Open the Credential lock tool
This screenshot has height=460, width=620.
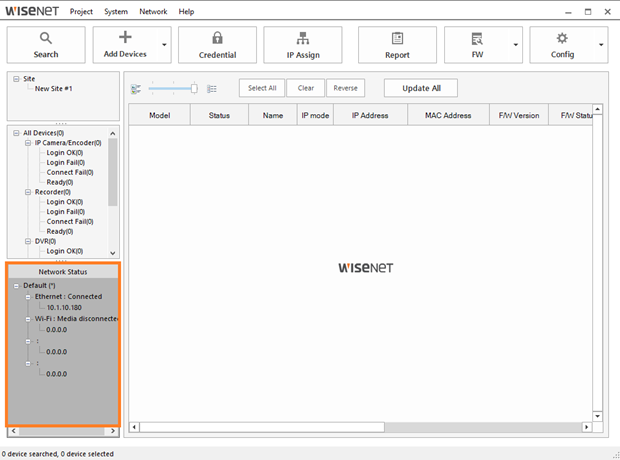click(x=217, y=45)
